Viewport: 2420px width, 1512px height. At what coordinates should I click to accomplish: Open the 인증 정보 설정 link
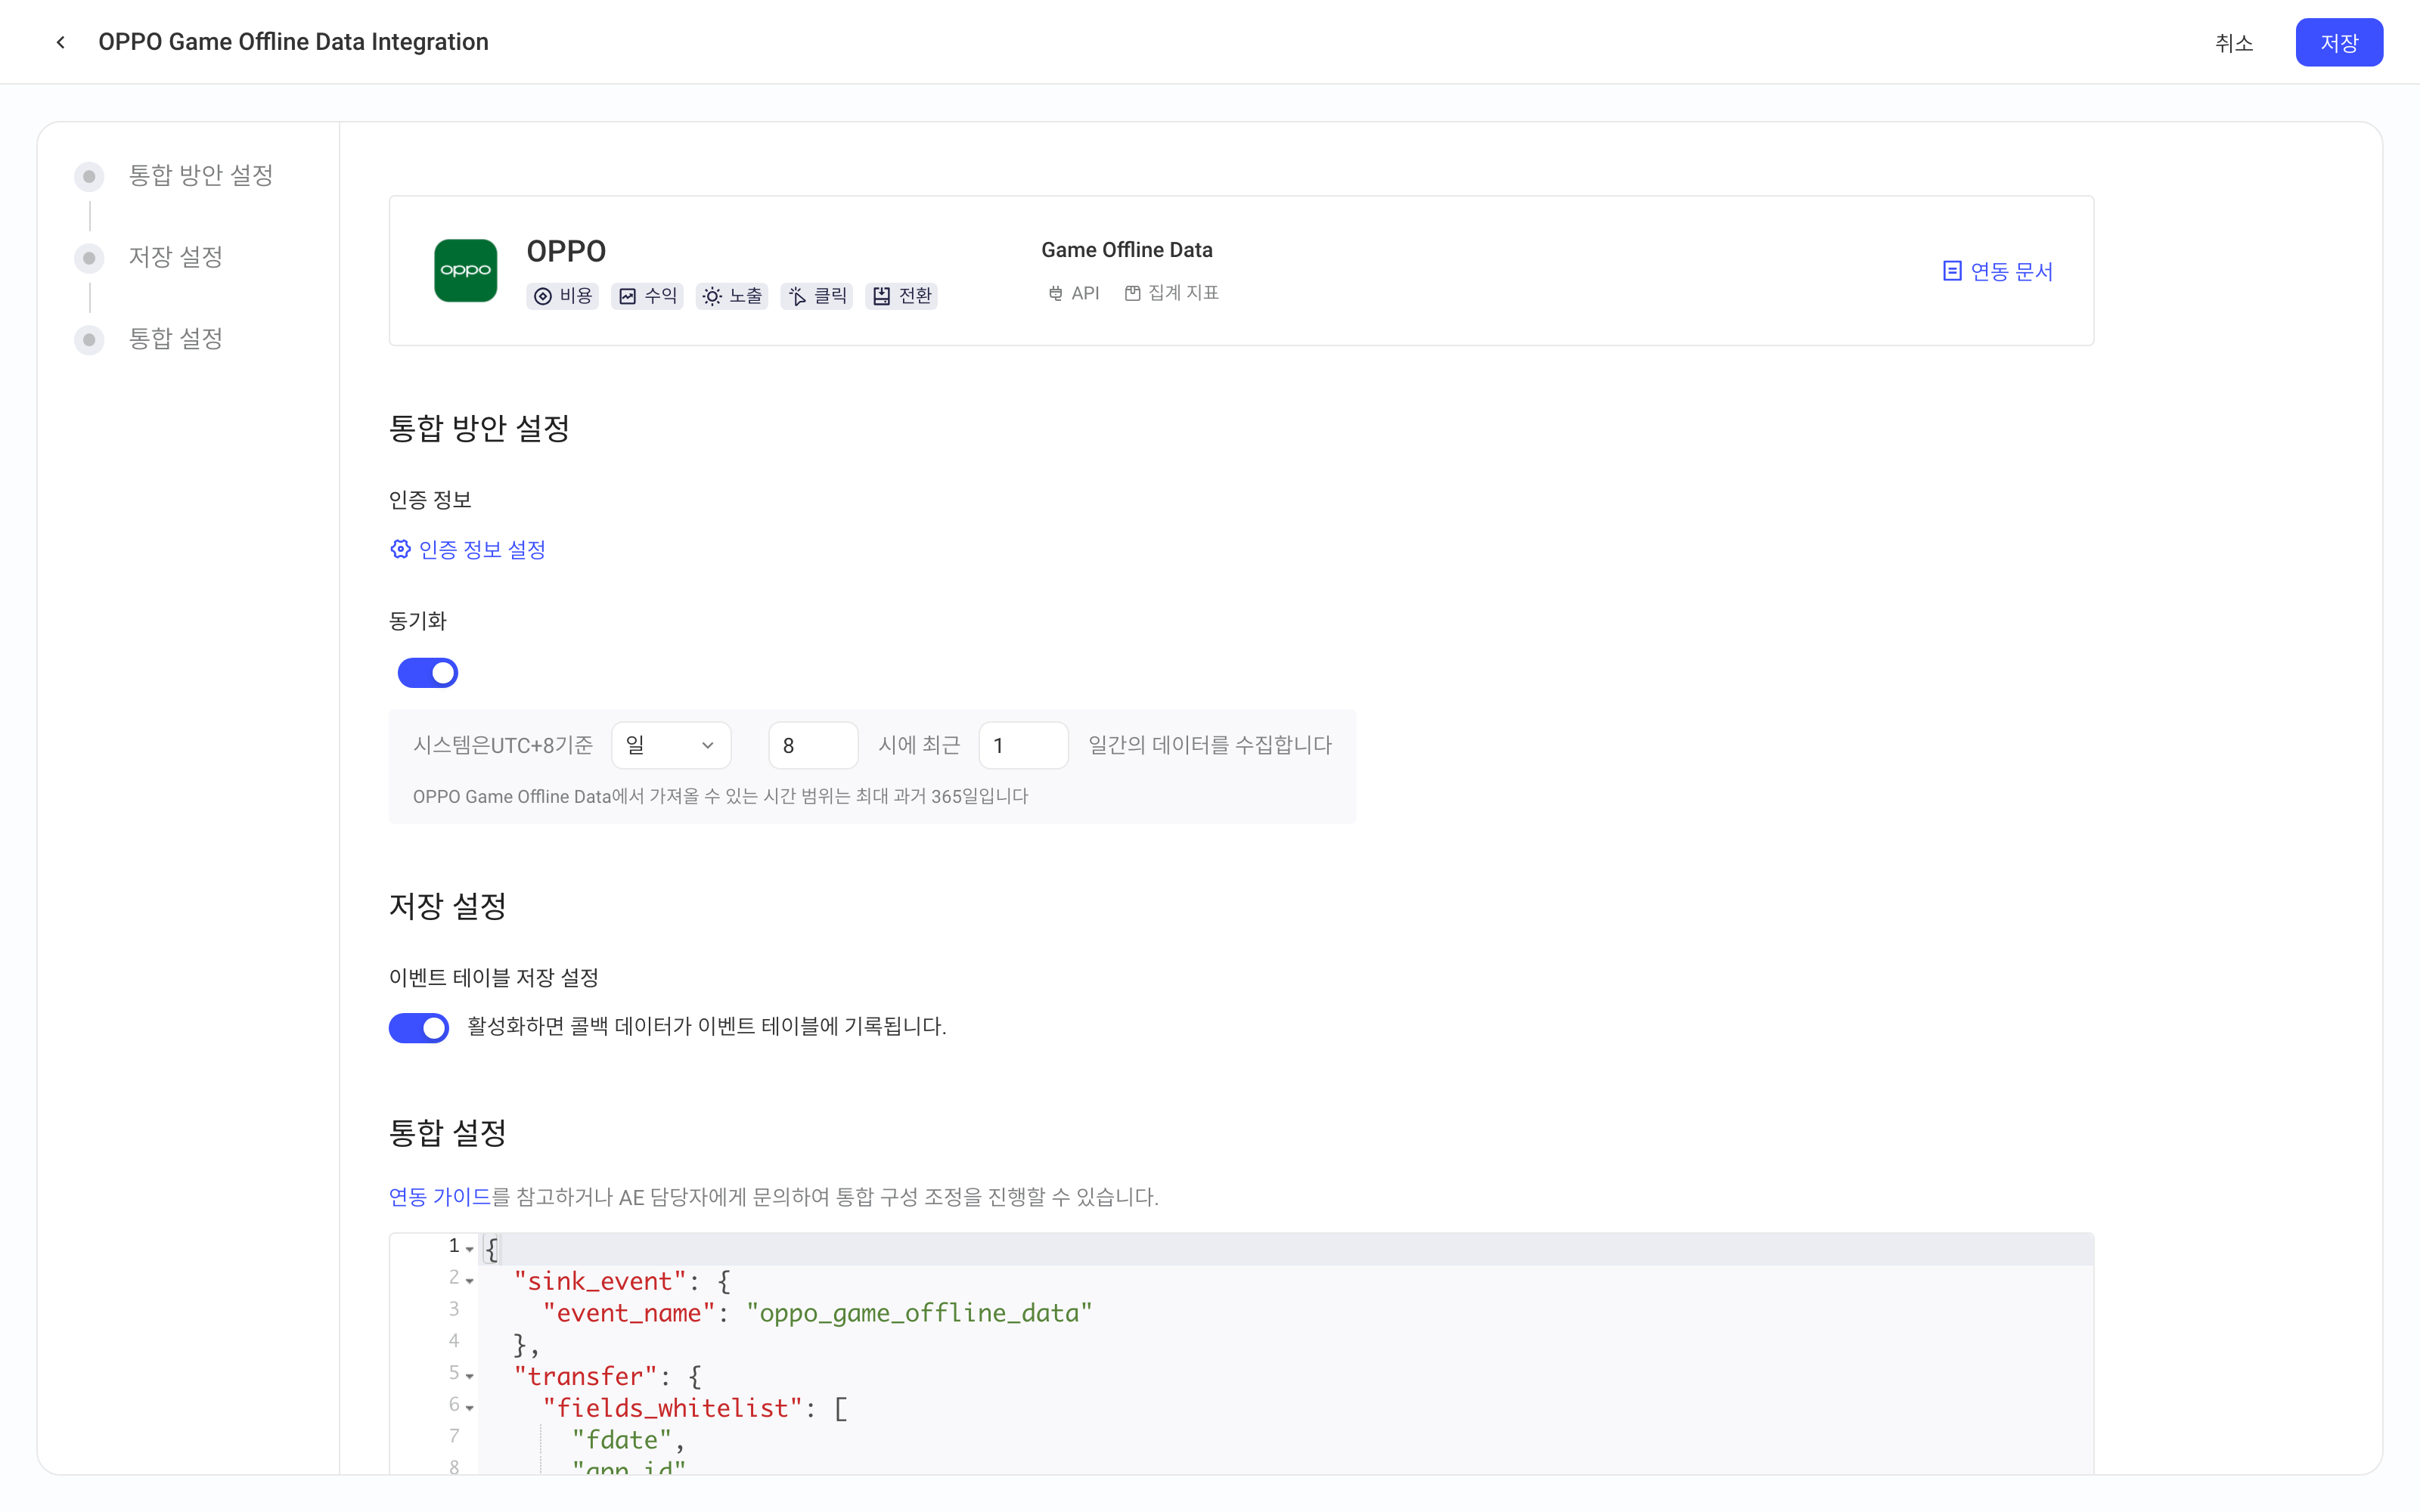click(x=468, y=549)
